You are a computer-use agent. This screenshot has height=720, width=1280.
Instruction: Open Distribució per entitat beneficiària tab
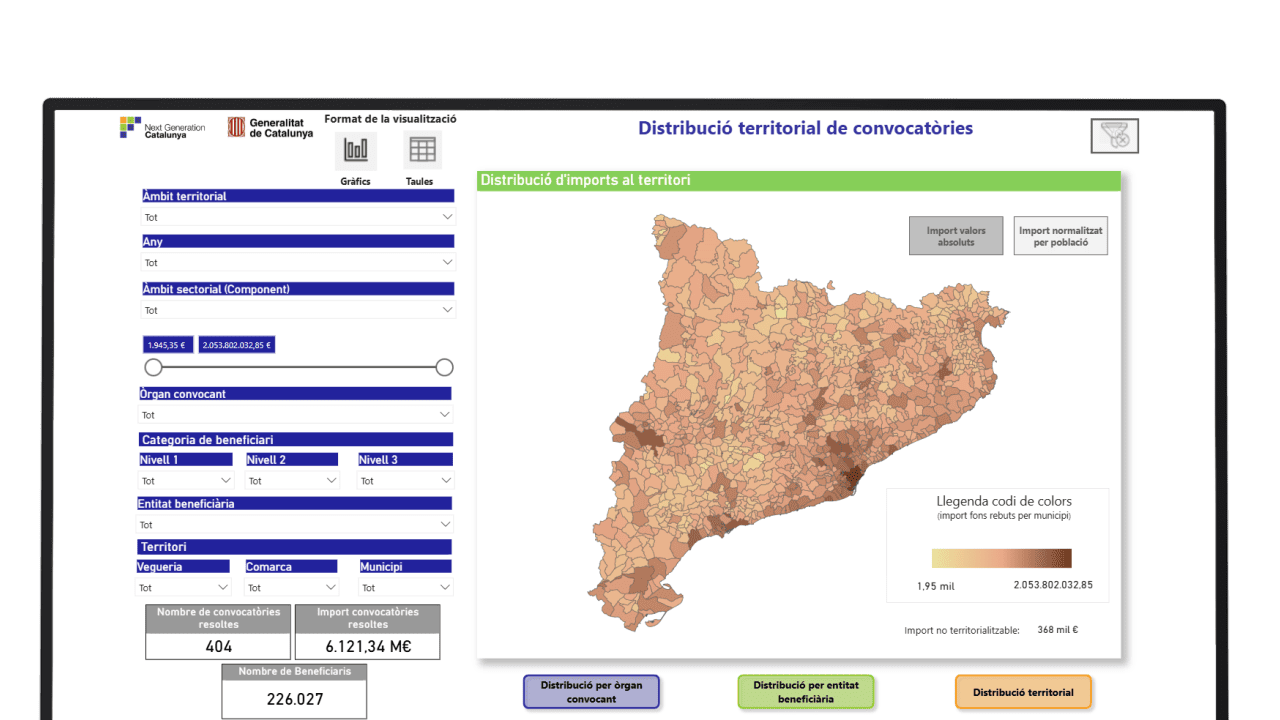tap(805, 692)
